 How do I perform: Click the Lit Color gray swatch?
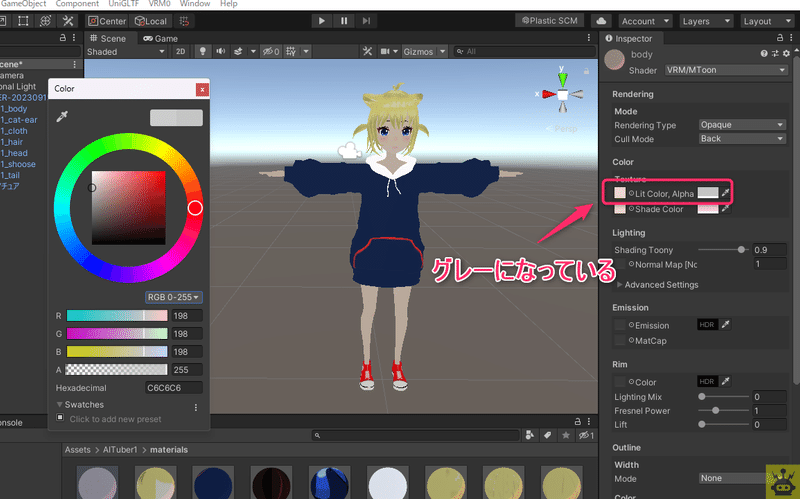[708, 193]
